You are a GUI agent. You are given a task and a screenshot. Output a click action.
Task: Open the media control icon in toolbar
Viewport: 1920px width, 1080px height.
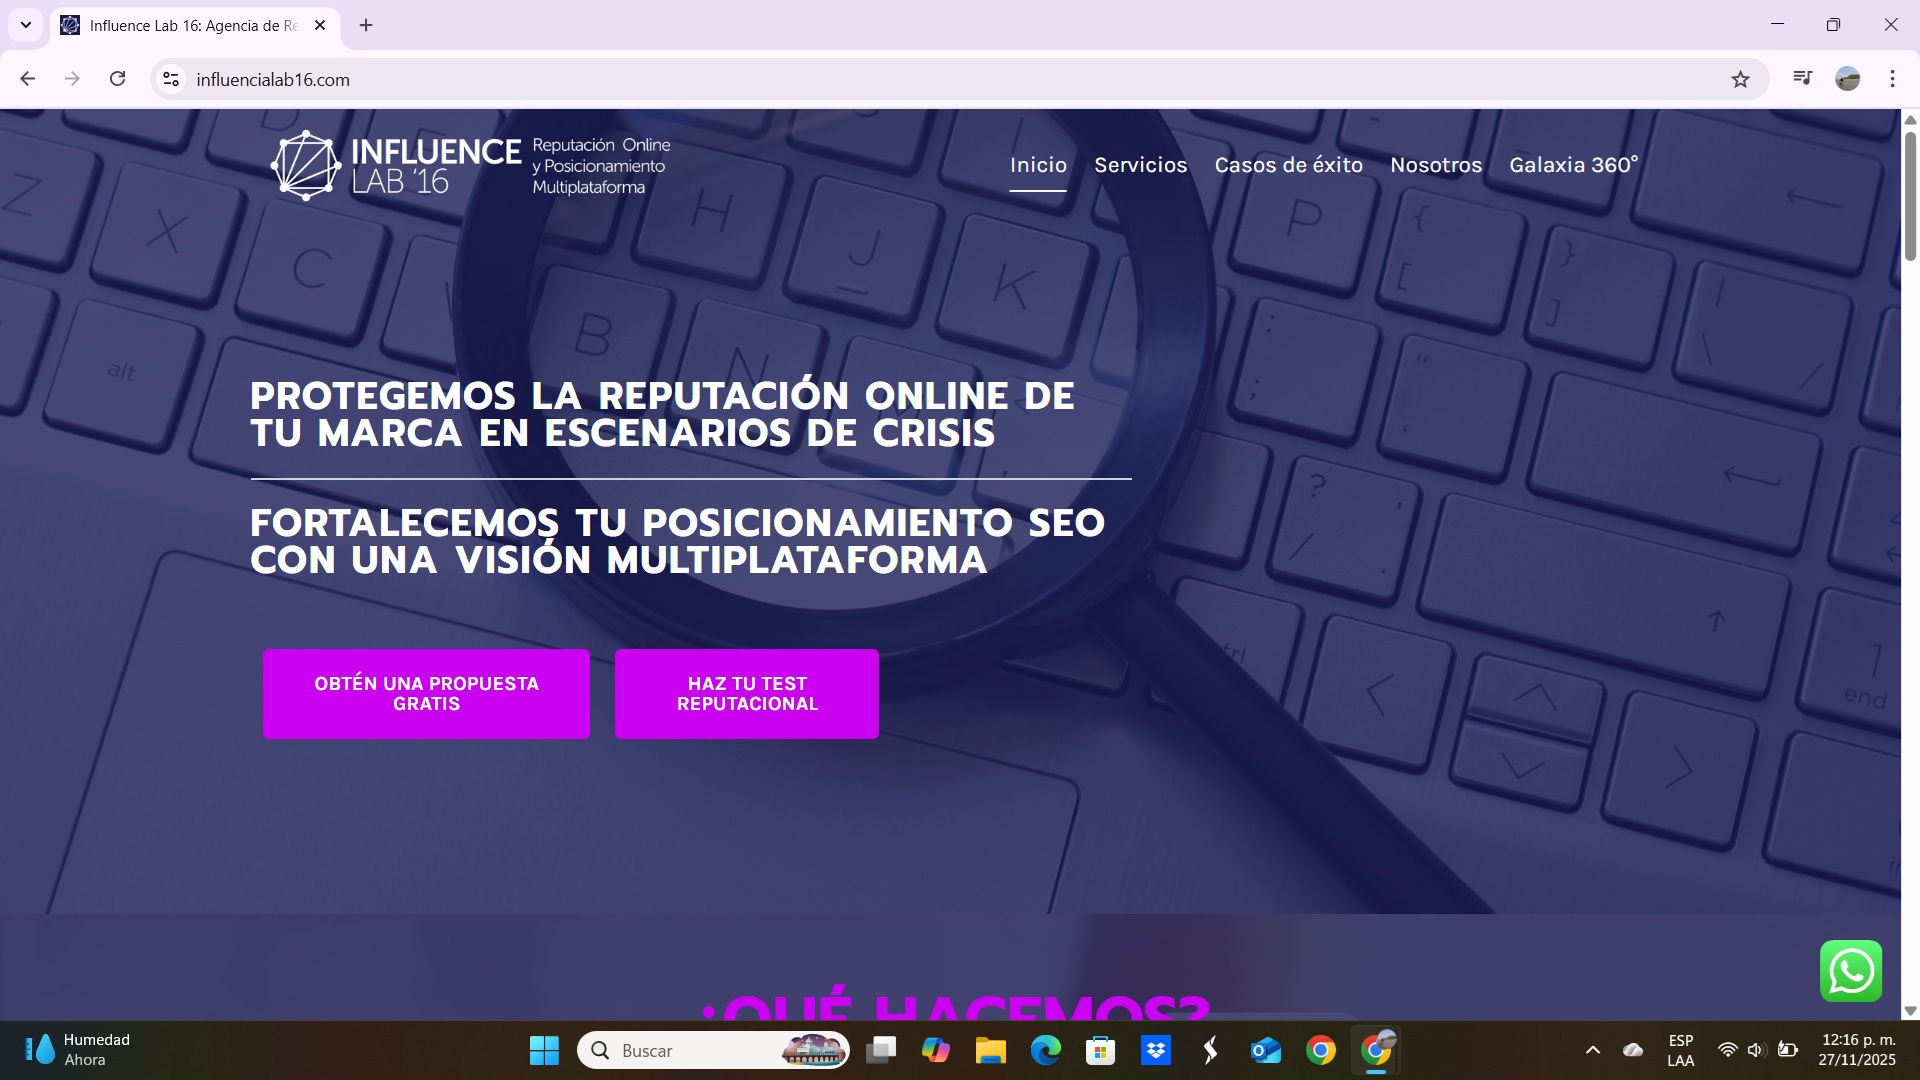point(1802,79)
